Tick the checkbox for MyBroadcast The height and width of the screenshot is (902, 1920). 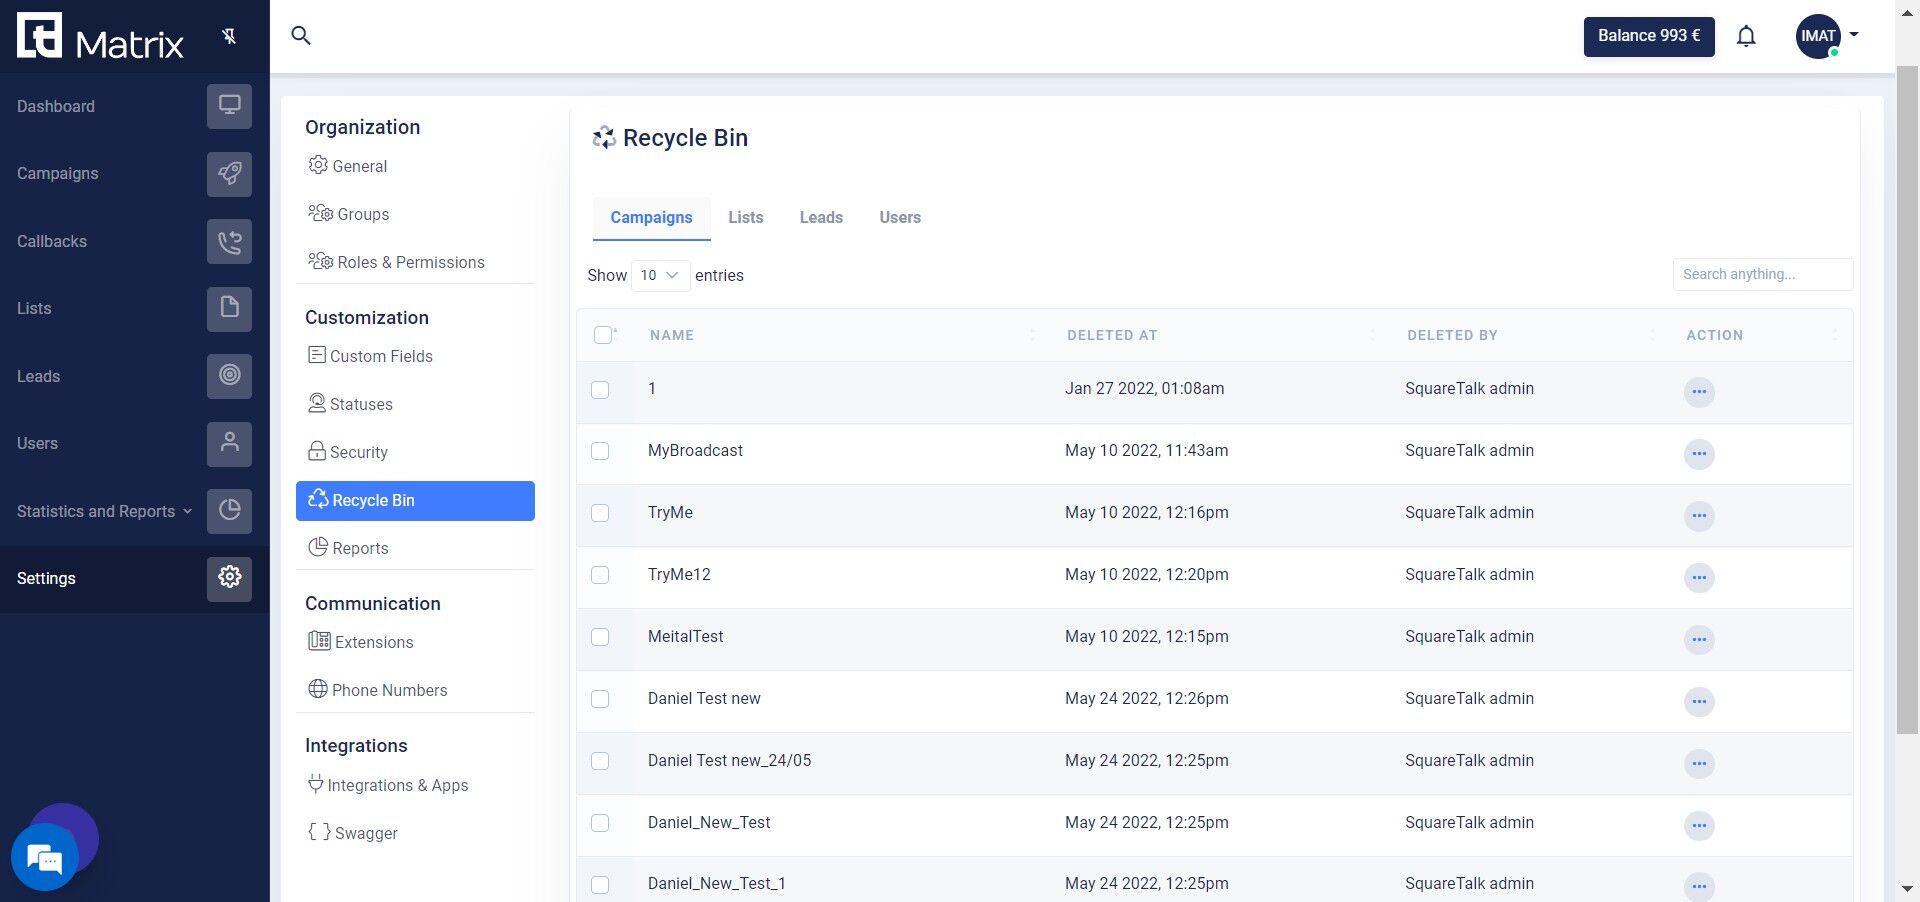point(600,451)
